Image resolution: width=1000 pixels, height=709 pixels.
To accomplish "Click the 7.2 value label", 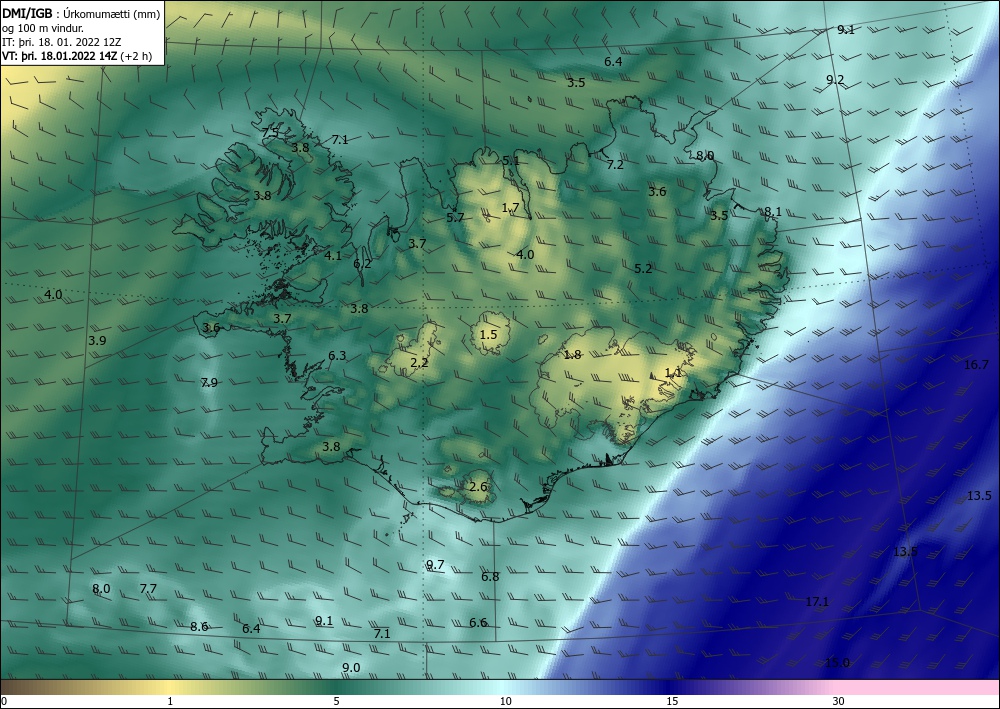I will pos(615,164).
